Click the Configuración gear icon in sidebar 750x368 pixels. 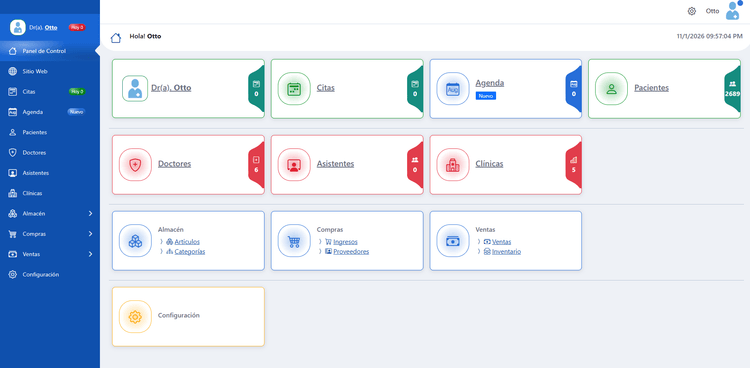pyautogui.click(x=13, y=275)
